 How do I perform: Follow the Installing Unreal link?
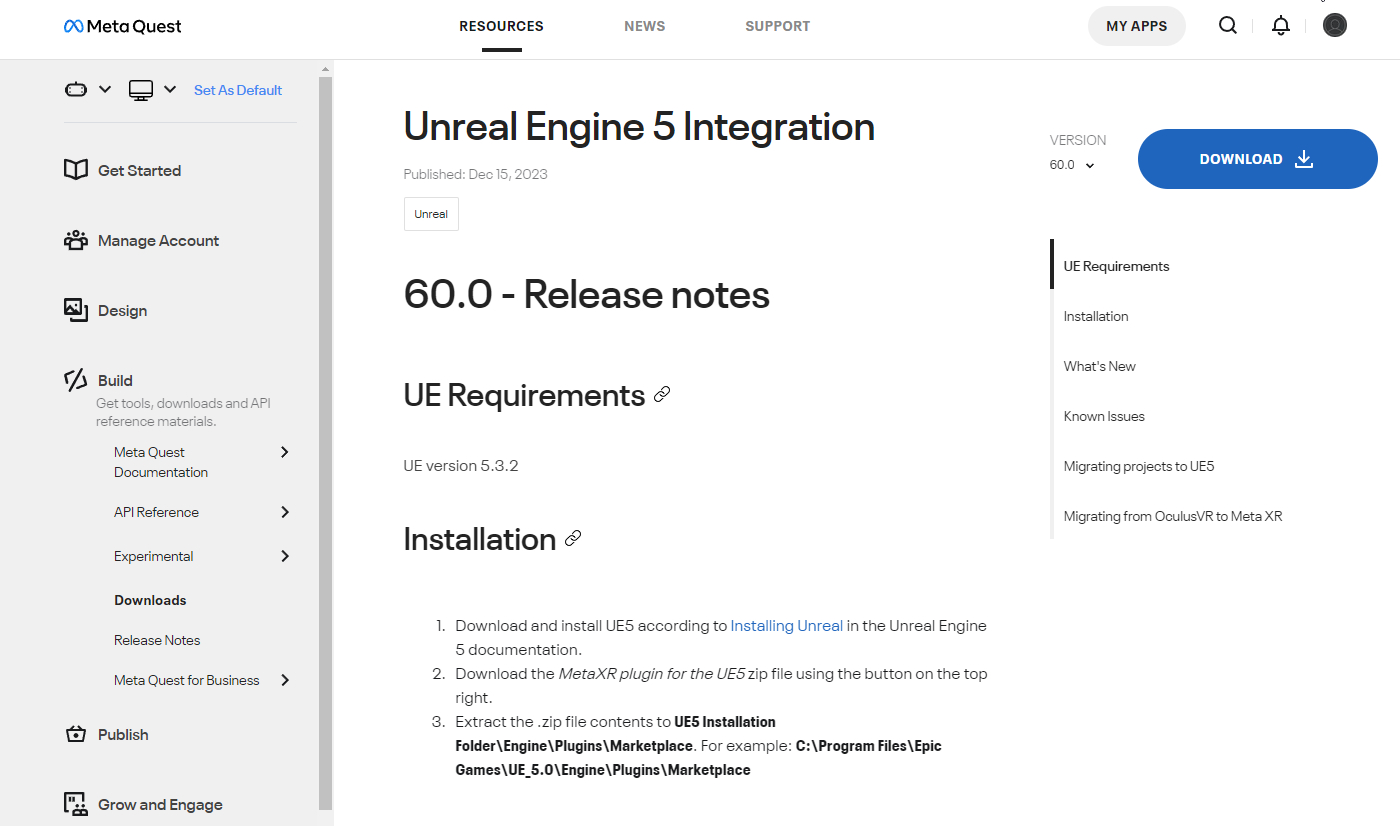786,626
